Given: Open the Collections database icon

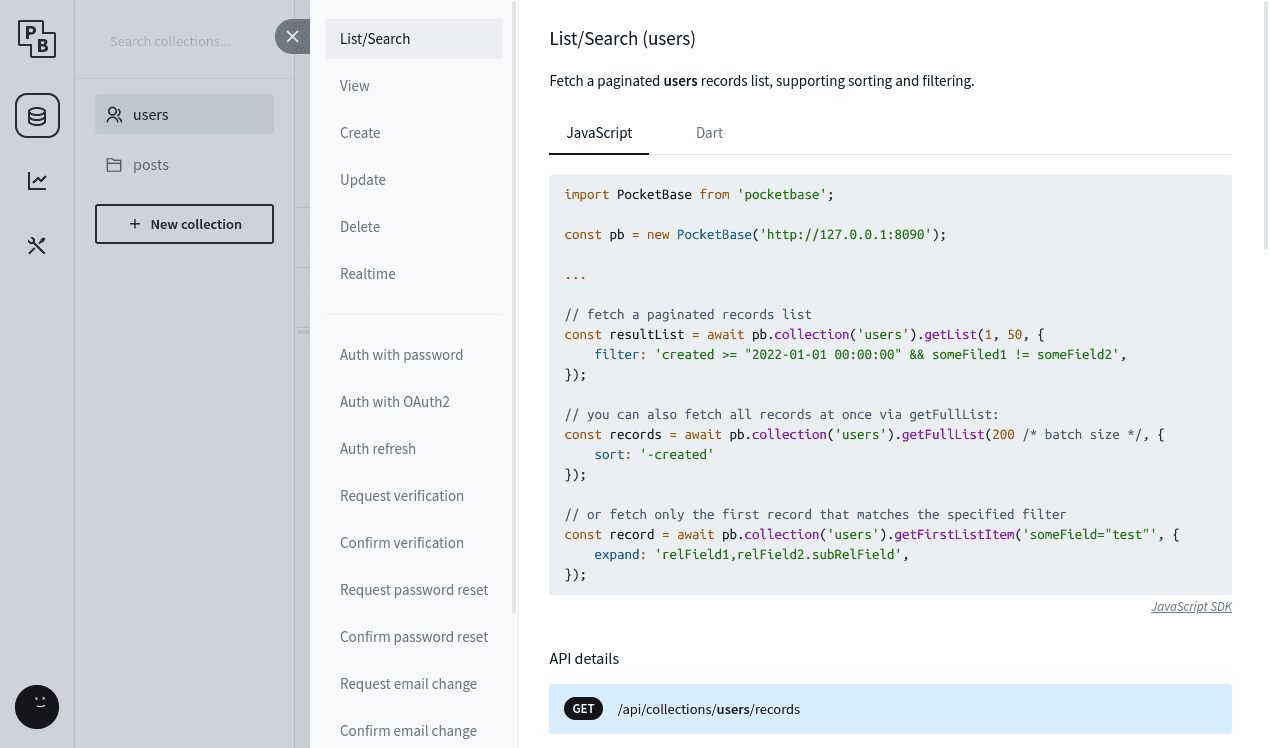Looking at the screenshot, I should pyautogui.click(x=37, y=116).
